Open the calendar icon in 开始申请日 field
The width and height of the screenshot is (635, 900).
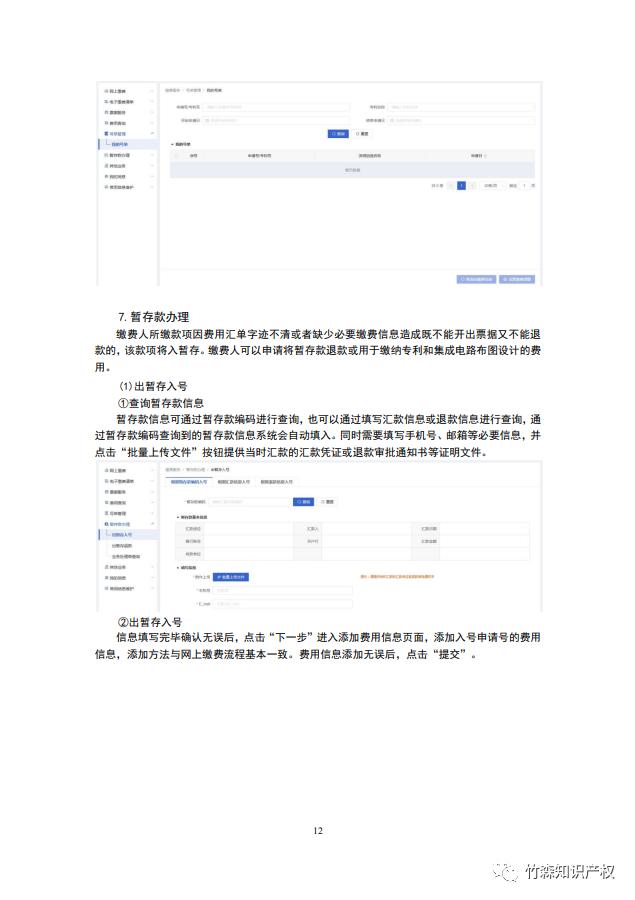207,121
